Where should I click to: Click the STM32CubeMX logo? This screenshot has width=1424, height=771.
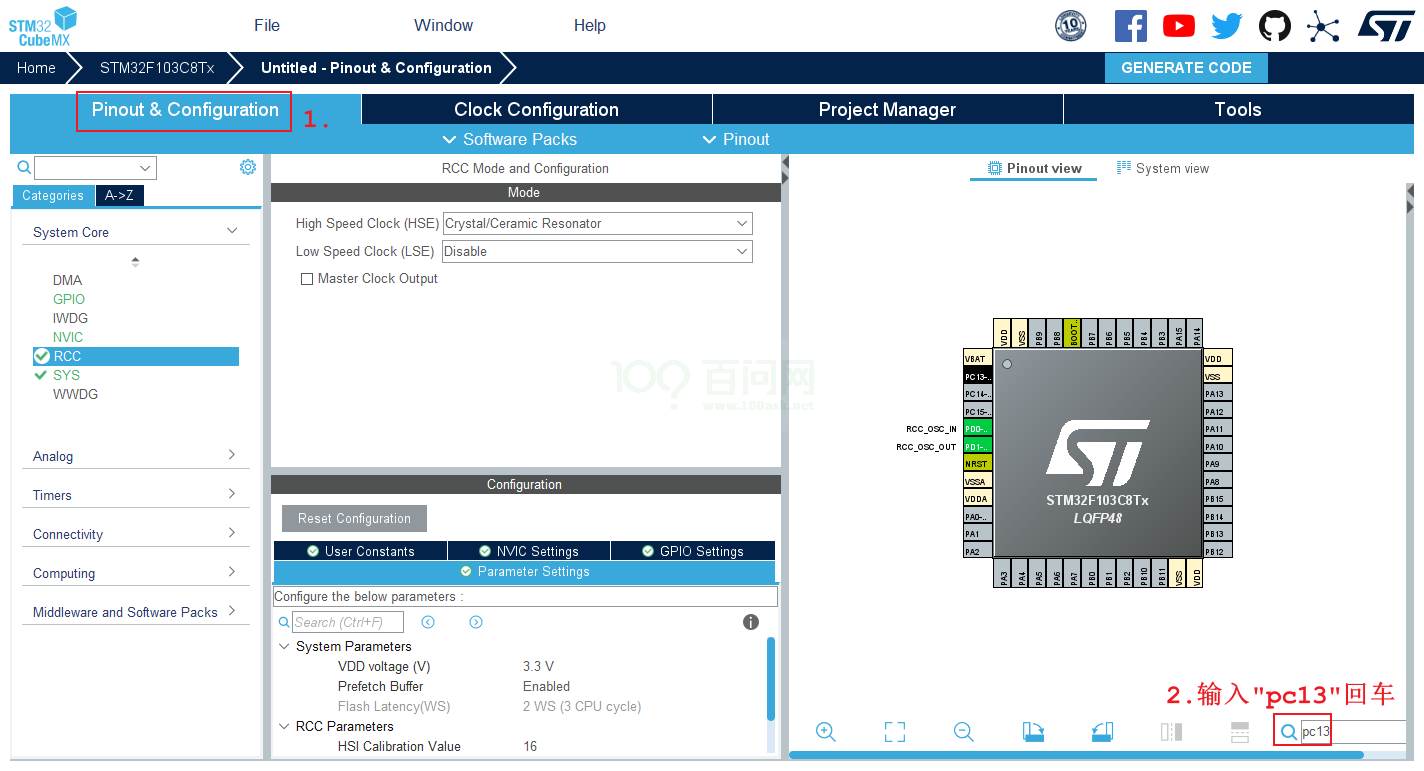42,26
